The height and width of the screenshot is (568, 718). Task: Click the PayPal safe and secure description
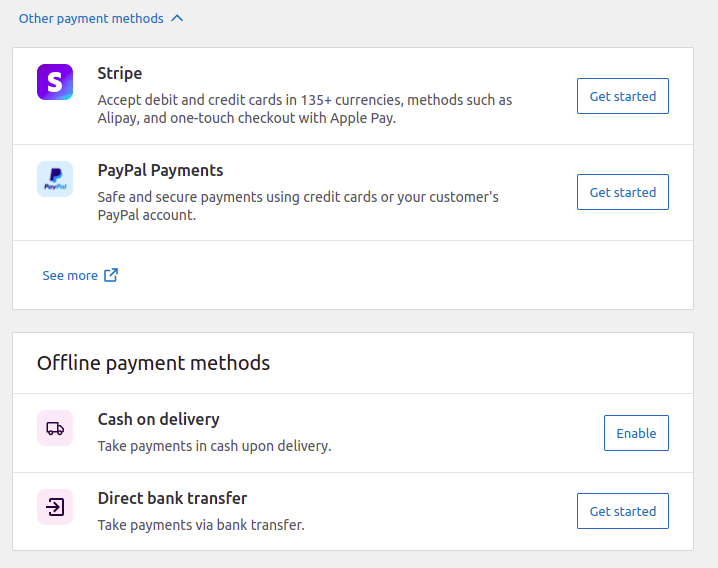click(298, 206)
